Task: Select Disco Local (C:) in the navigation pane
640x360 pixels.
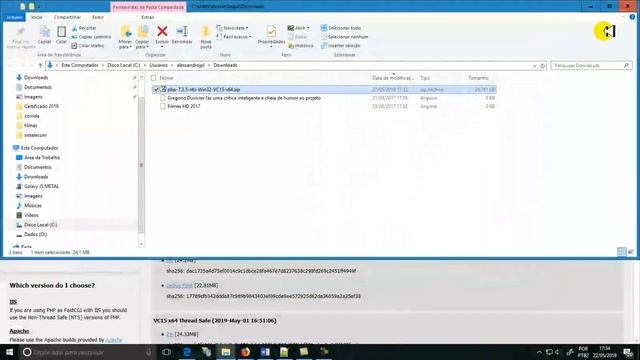Action: 40,225
